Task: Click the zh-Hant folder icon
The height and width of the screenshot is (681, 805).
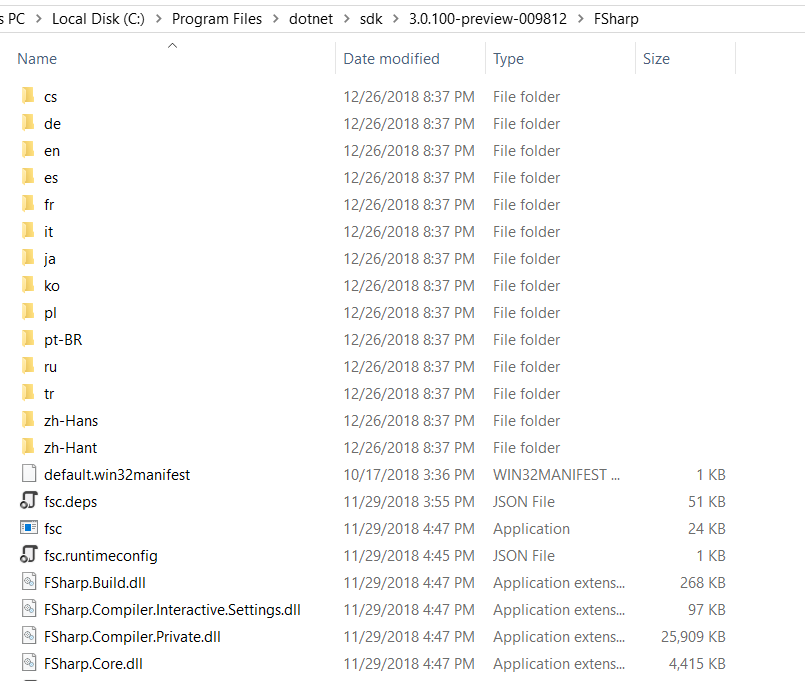Action: (x=29, y=447)
